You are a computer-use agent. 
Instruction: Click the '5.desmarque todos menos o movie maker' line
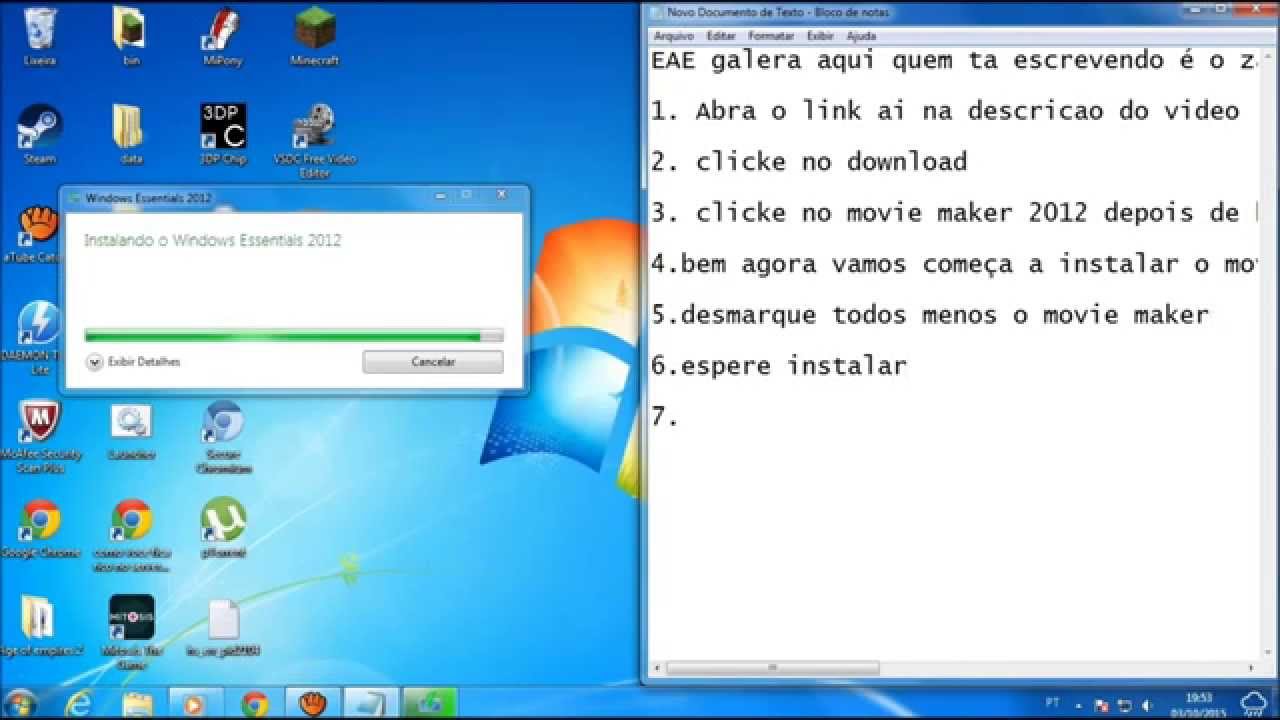pyautogui.click(x=930, y=315)
